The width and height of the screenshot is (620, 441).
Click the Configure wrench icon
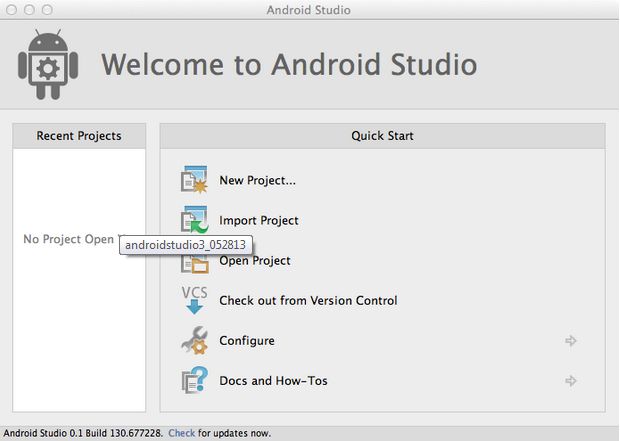pyautogui.click(x=194, y=341)
